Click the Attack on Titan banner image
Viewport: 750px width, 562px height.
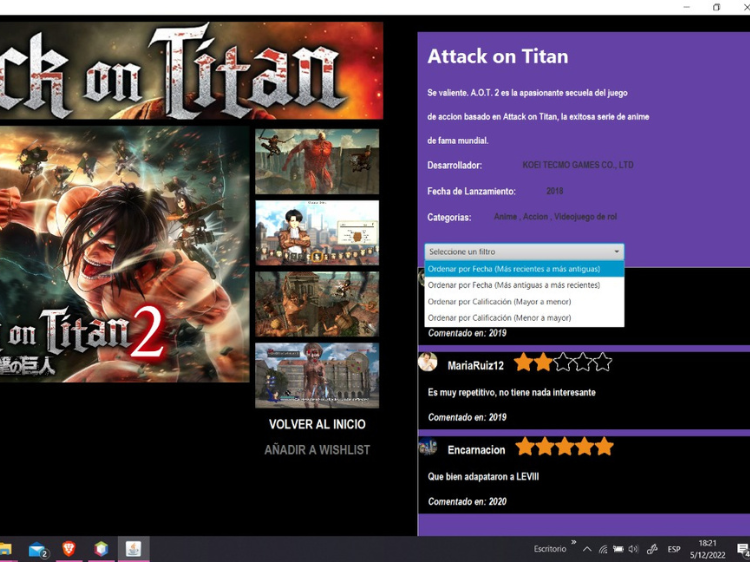191,70
